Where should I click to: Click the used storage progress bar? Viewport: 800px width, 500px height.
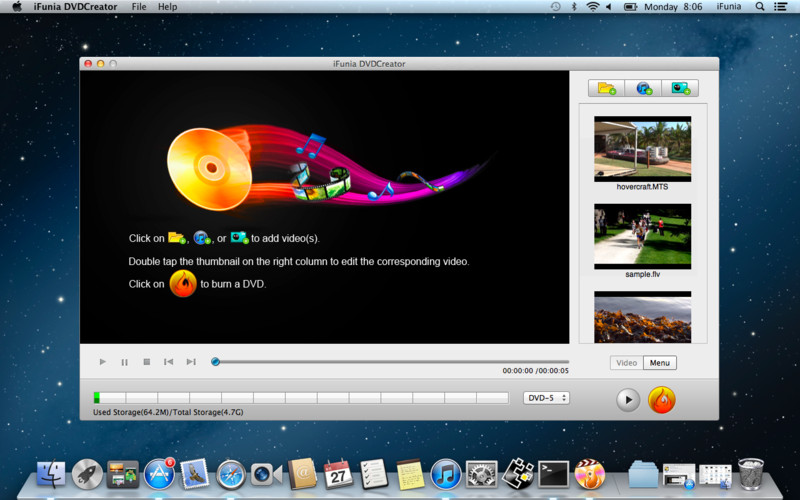coord(301,397)
